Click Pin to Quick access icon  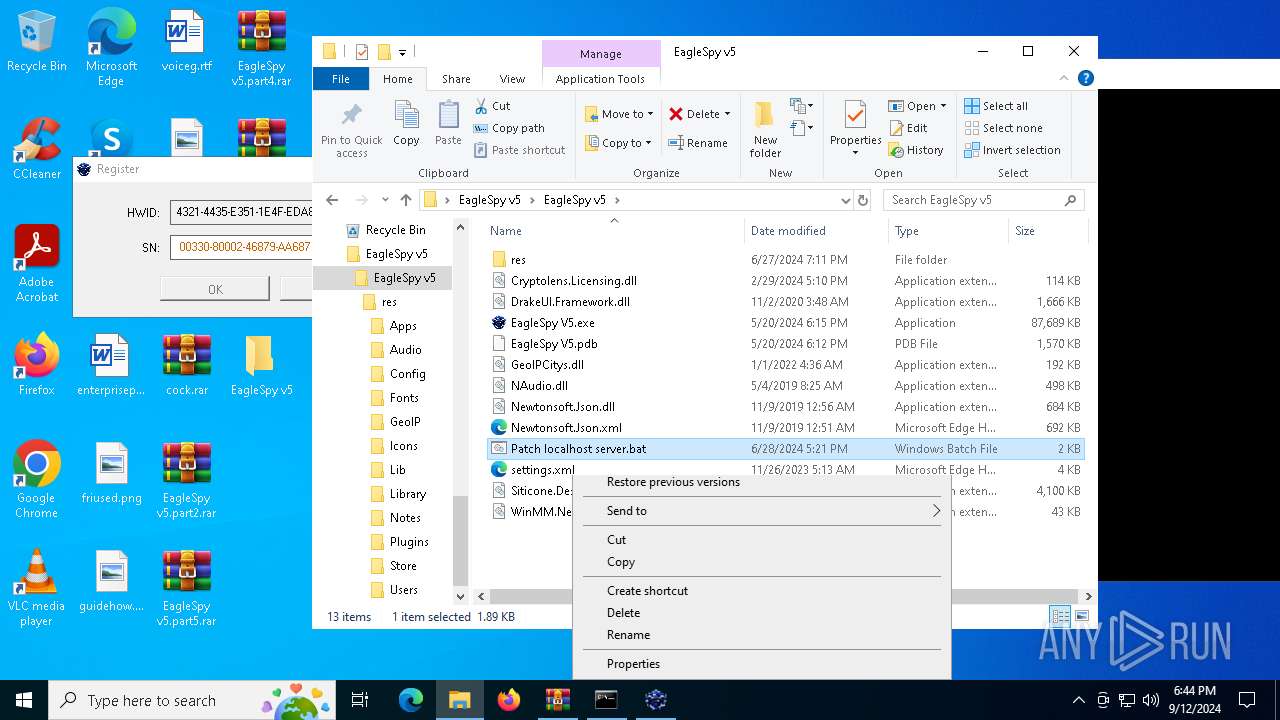click(351, 128)
